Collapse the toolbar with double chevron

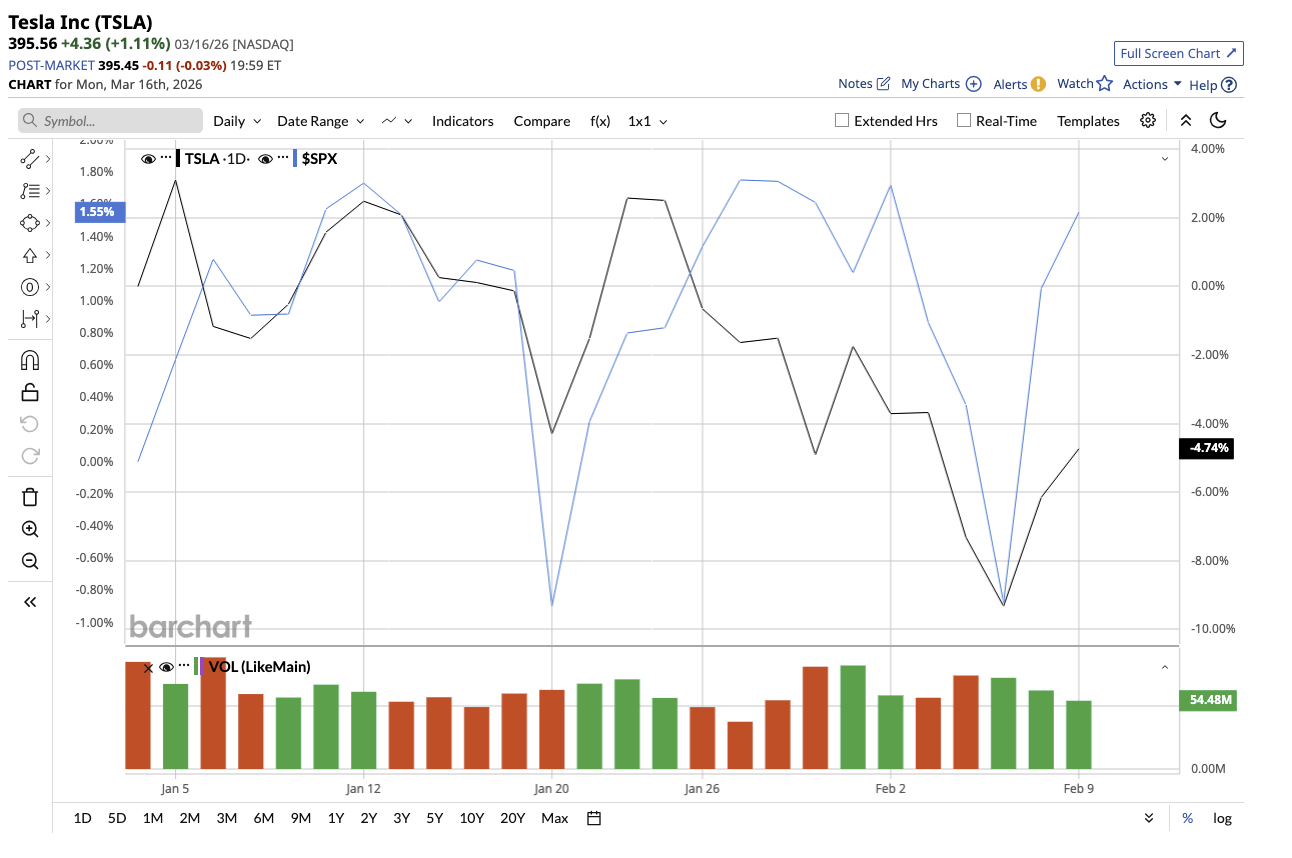click(1186, 120)
